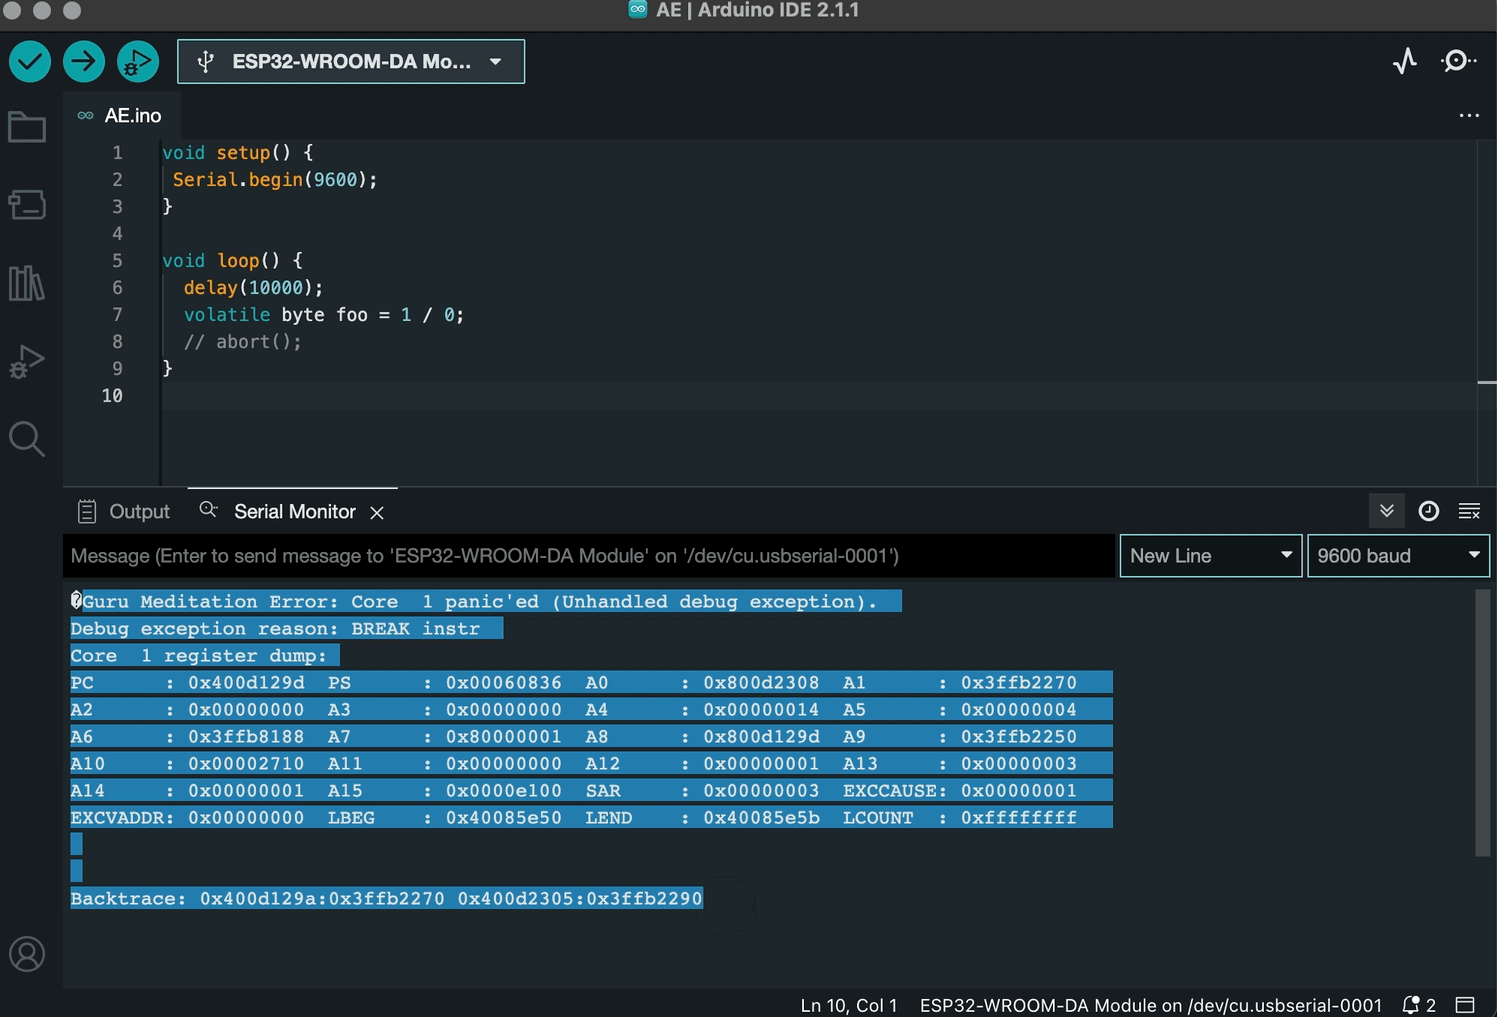Close the Serial Monitor tab

pos(377,513)
